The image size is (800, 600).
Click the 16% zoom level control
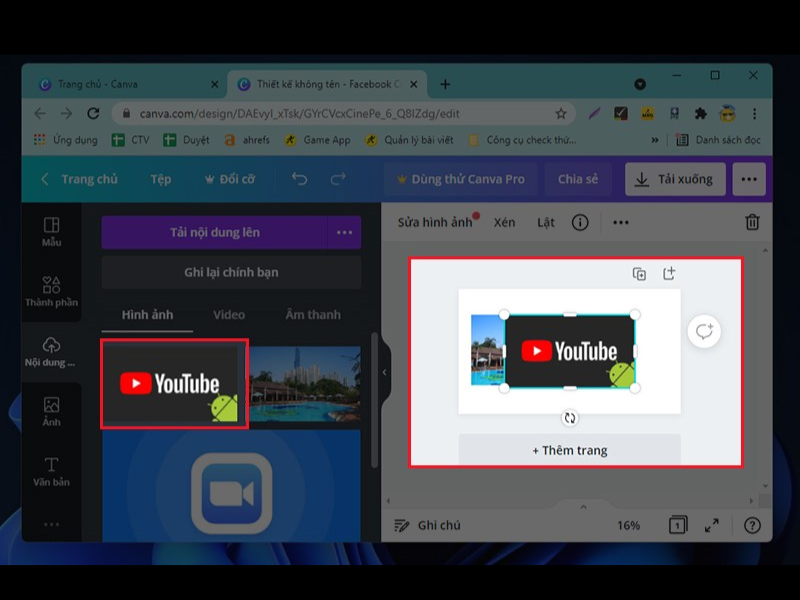[628, 525]
